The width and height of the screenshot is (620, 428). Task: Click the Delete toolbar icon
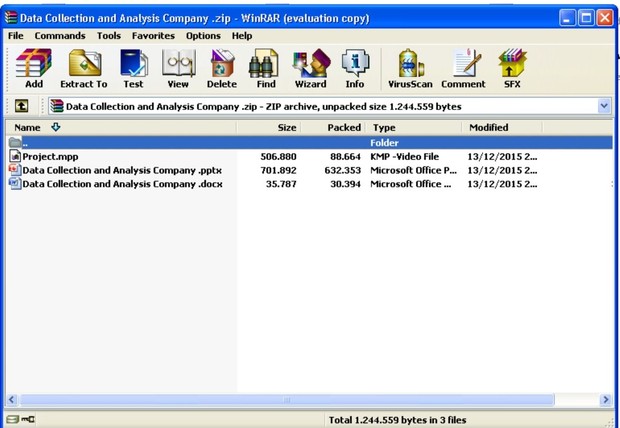click(x=222, y=68)
